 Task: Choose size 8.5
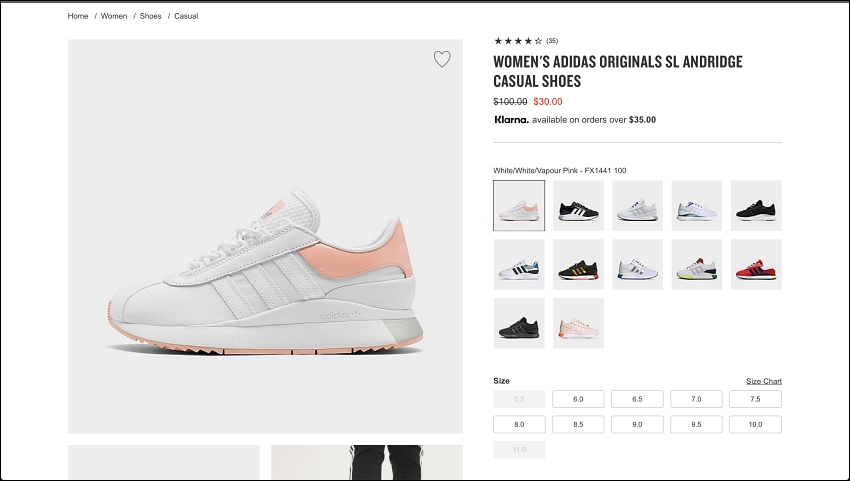(x=578, y=425)
